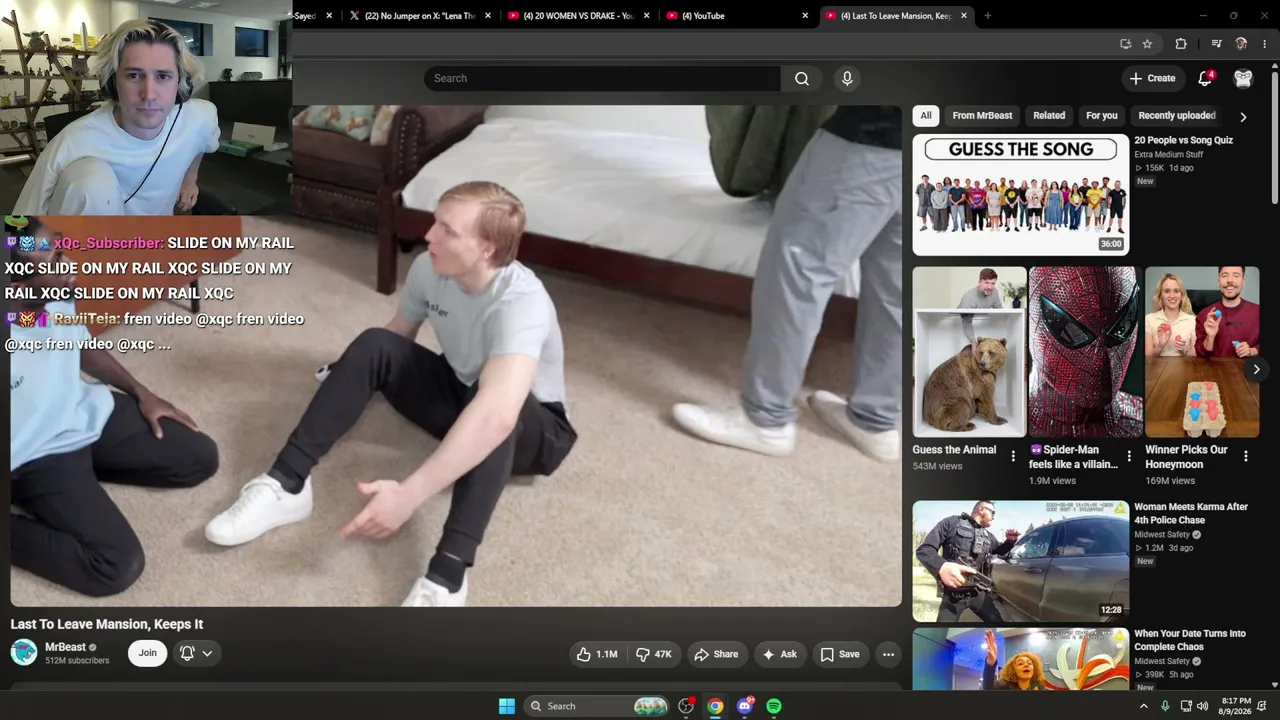1280x720 pixels.
Task: Switch to the (4) YouTube tab
Action: click(x=738, y=16)
